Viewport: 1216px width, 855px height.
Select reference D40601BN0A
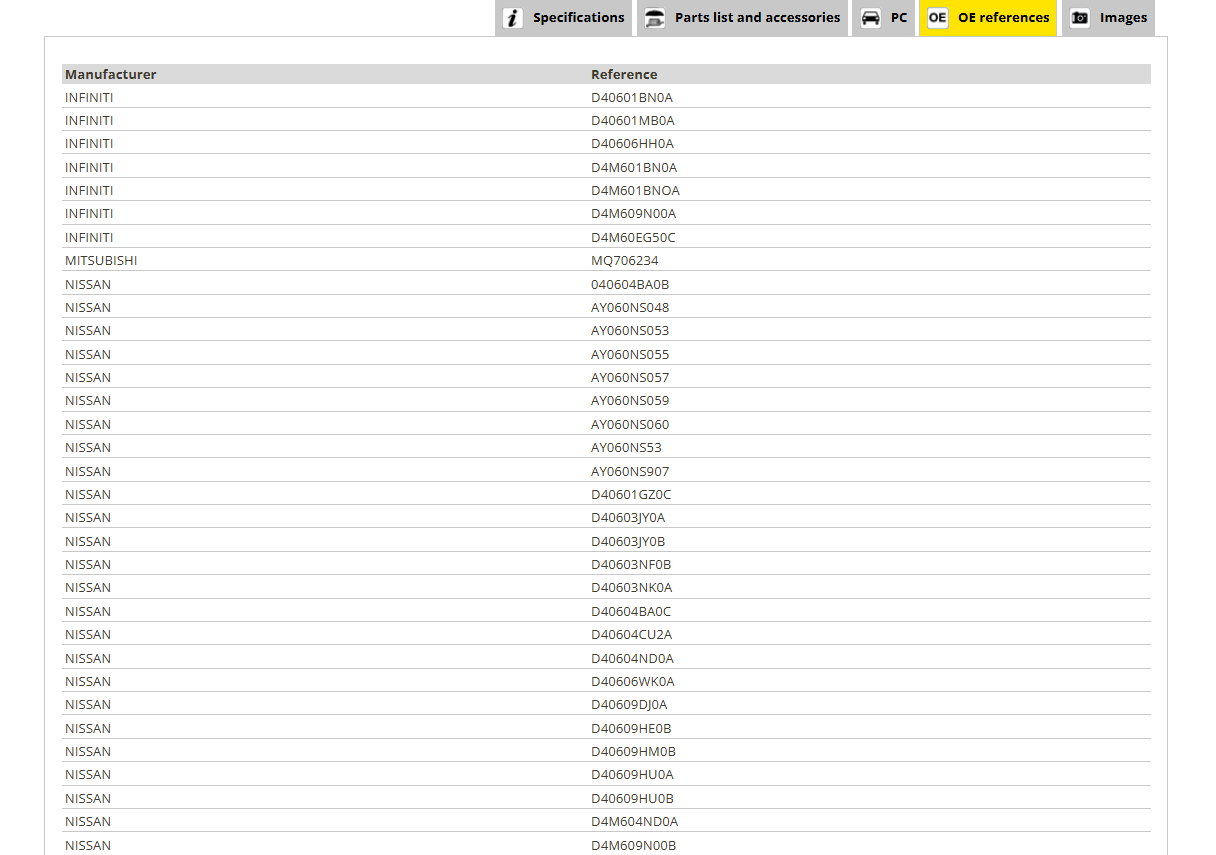pos(632,97)
